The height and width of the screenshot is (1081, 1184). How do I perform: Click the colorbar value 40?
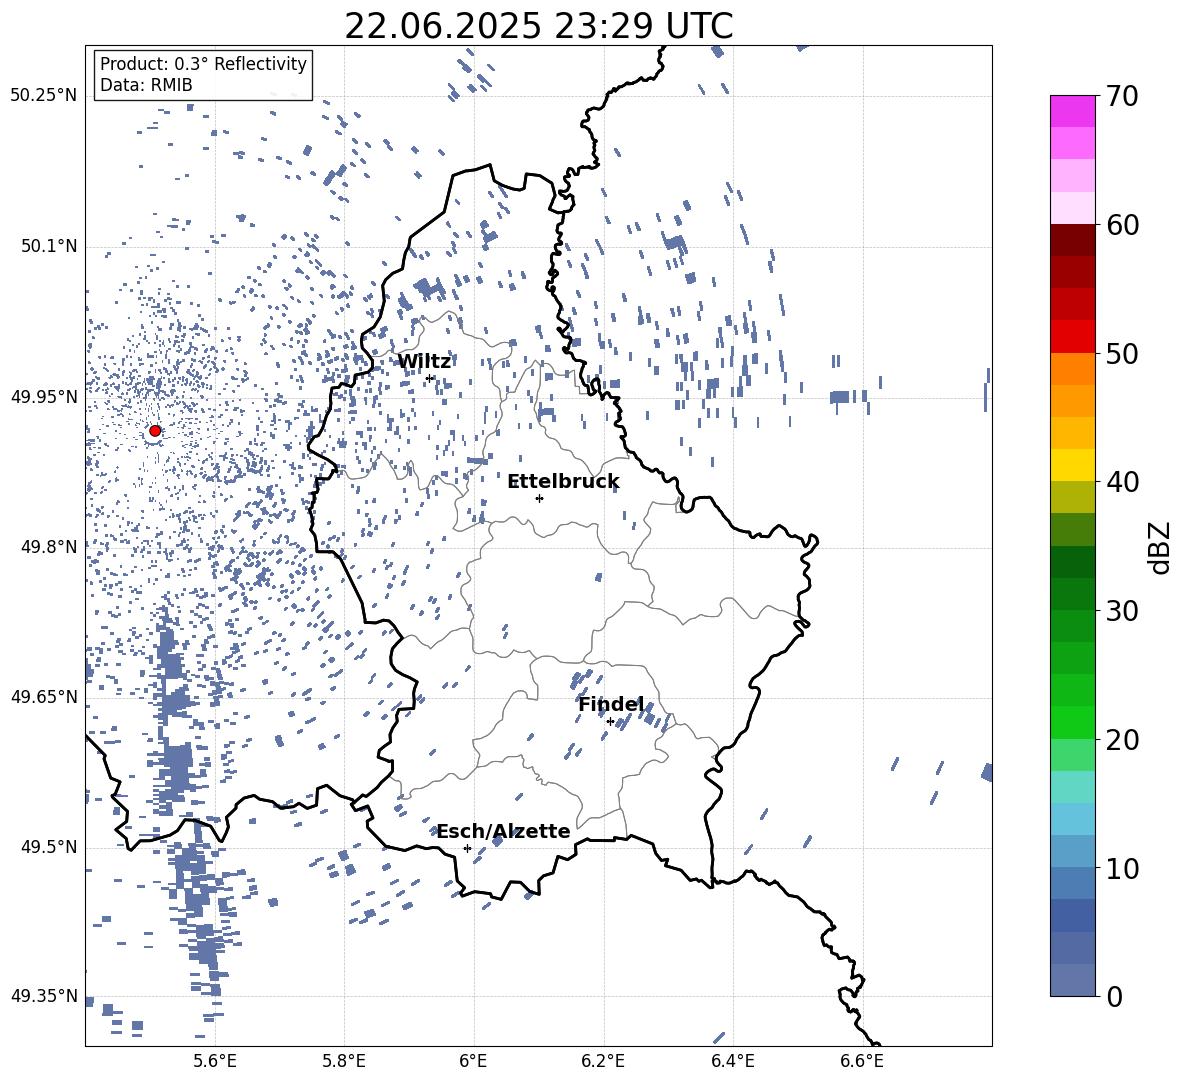click(x=1122, y=482)
